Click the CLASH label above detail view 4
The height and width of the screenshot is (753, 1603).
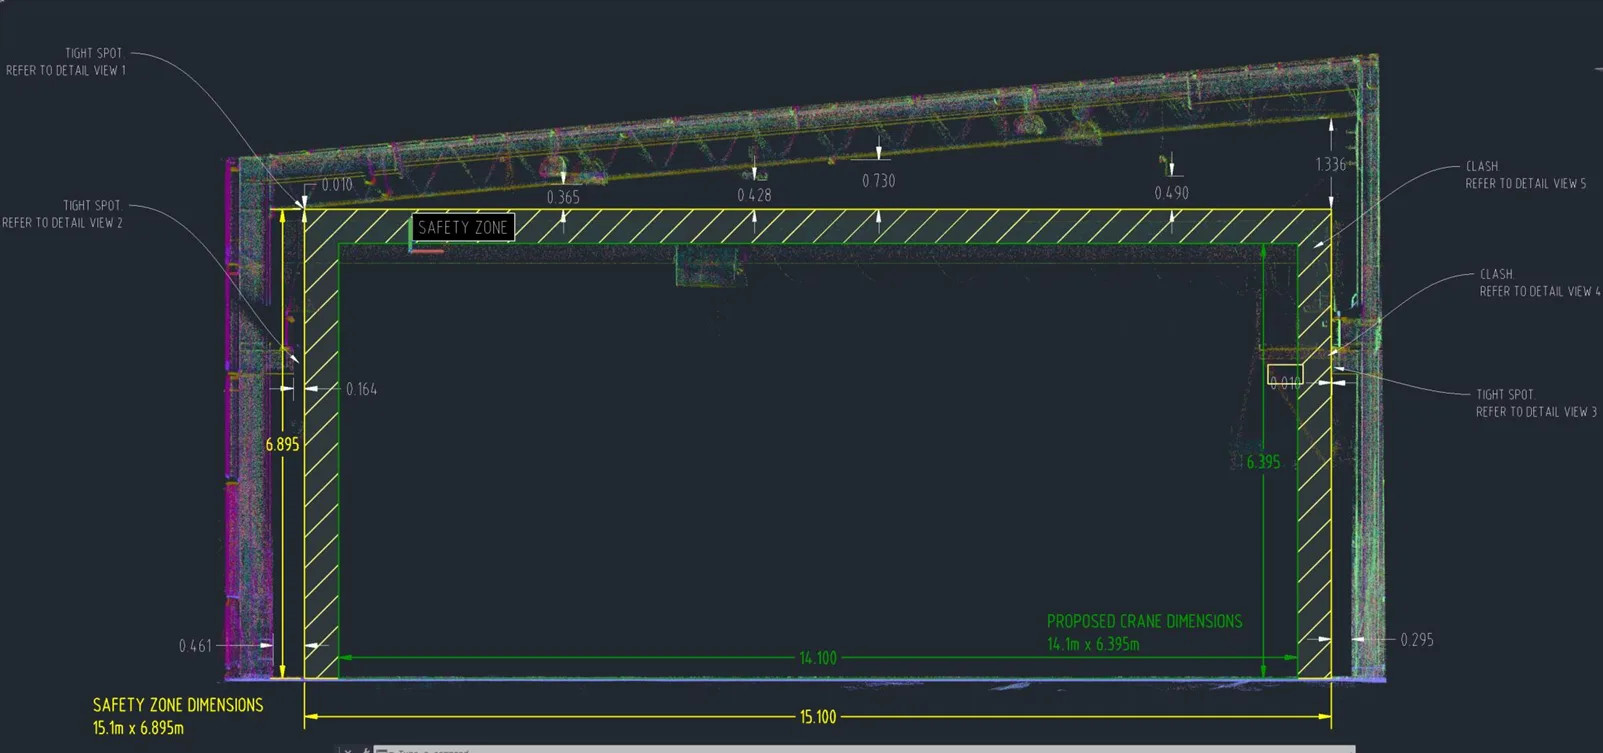pos(1497,274)
